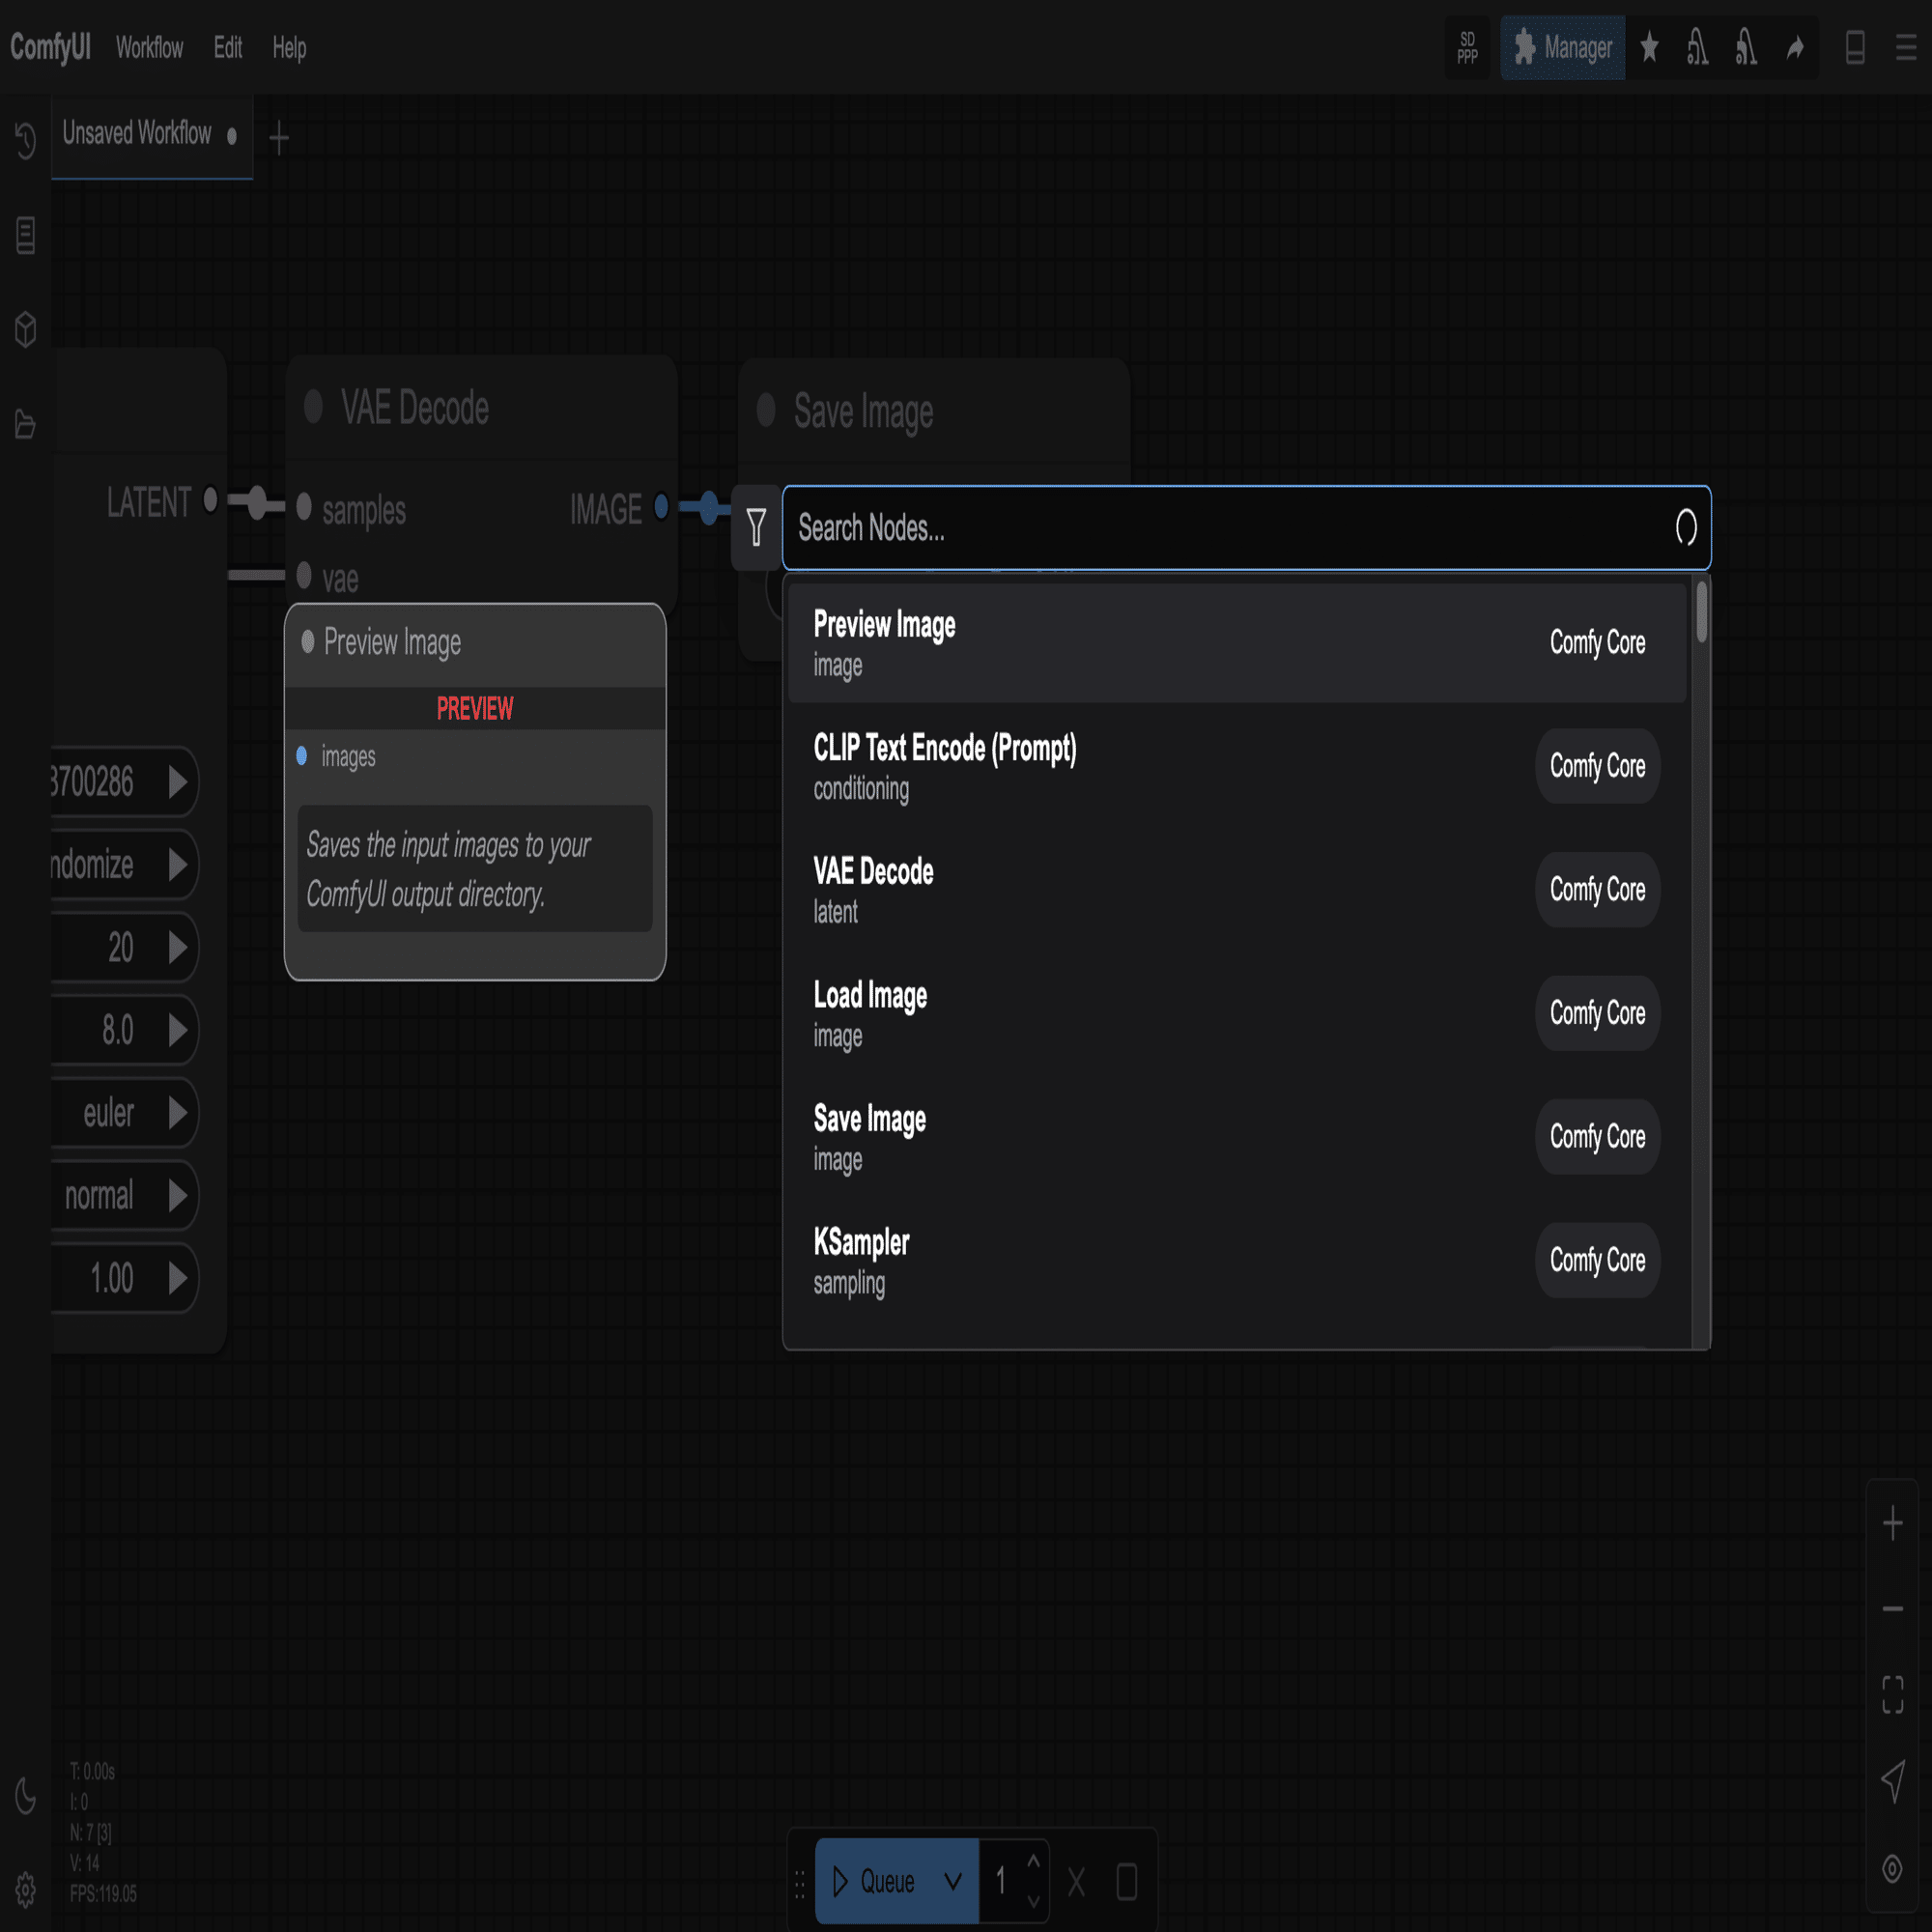The image size is (1932, 1932).
Task: Click the search results scrollbar
Action: (x=1701, y=614)
